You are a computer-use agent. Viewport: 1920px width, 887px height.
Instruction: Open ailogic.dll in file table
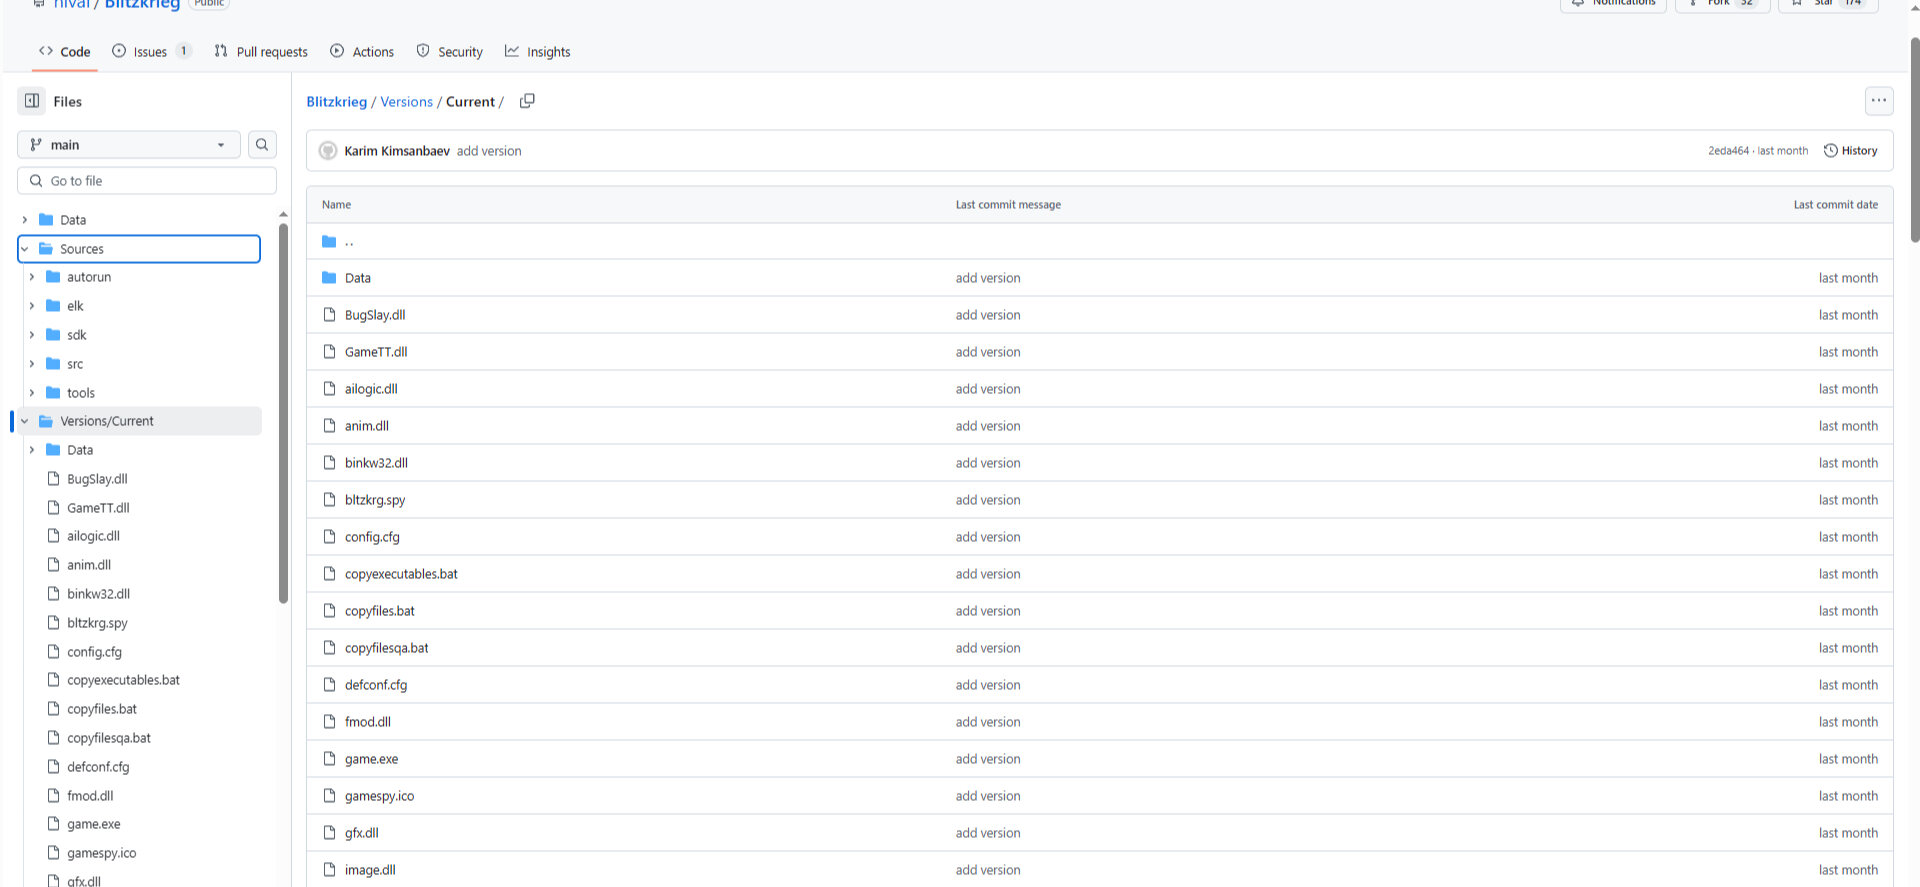tap(371, 389)
